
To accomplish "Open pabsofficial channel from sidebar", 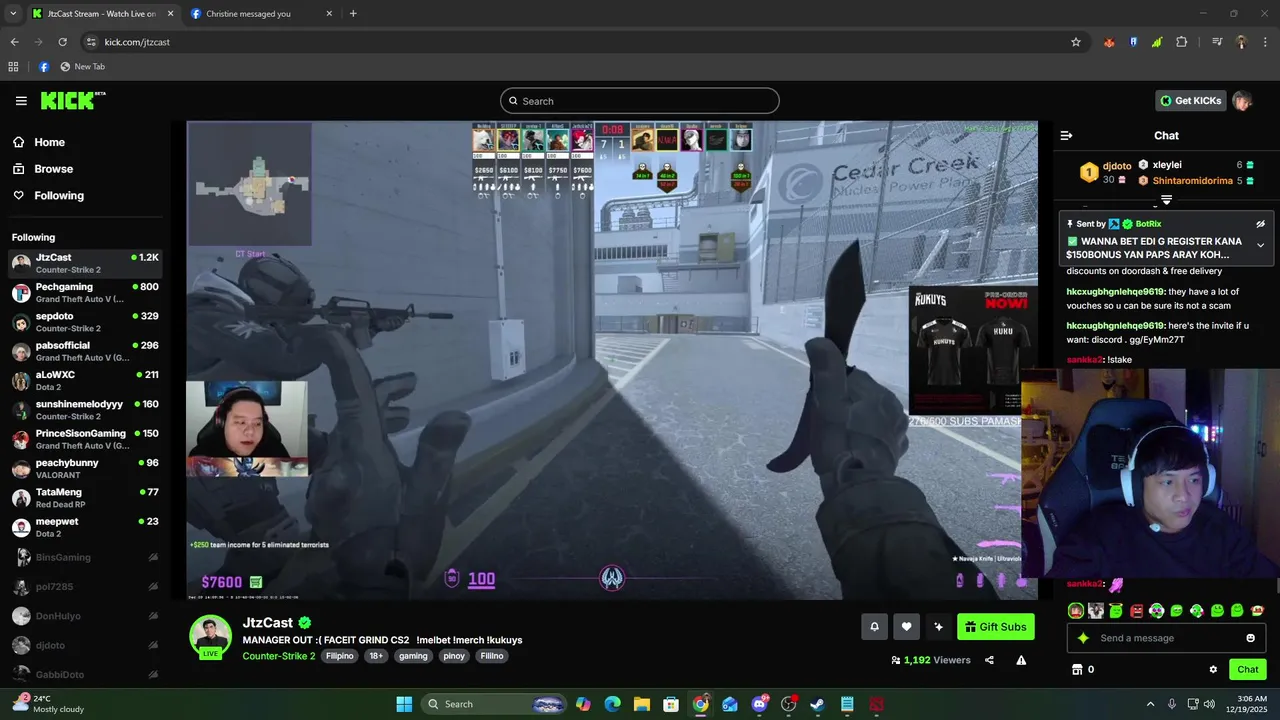I will click(x=85, y=351).
